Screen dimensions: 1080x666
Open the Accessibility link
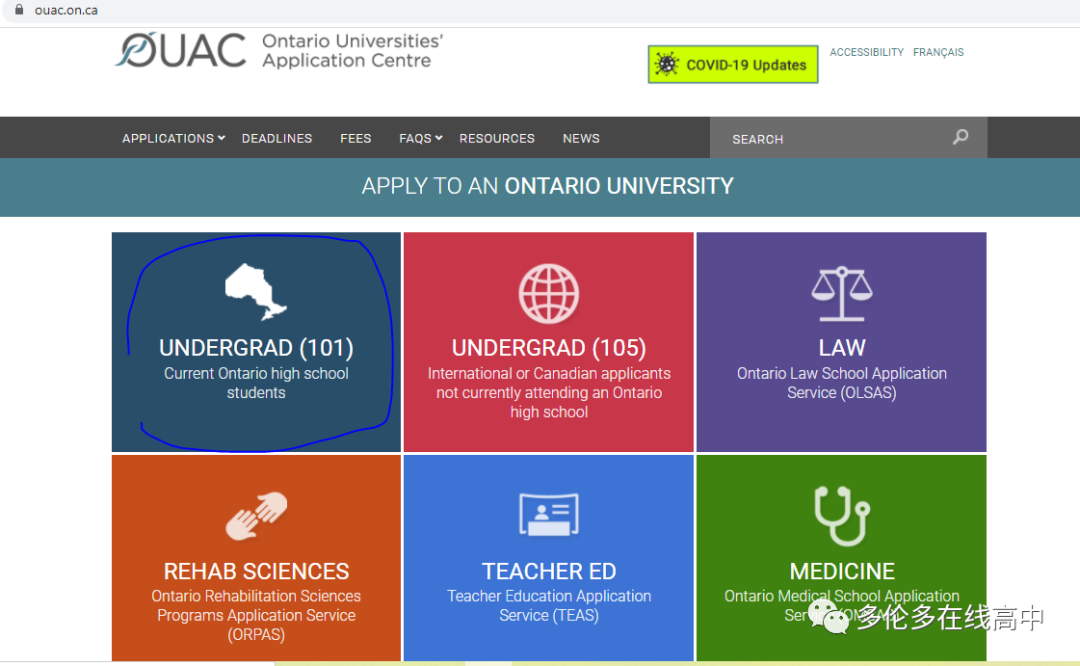tap(866, 52)
